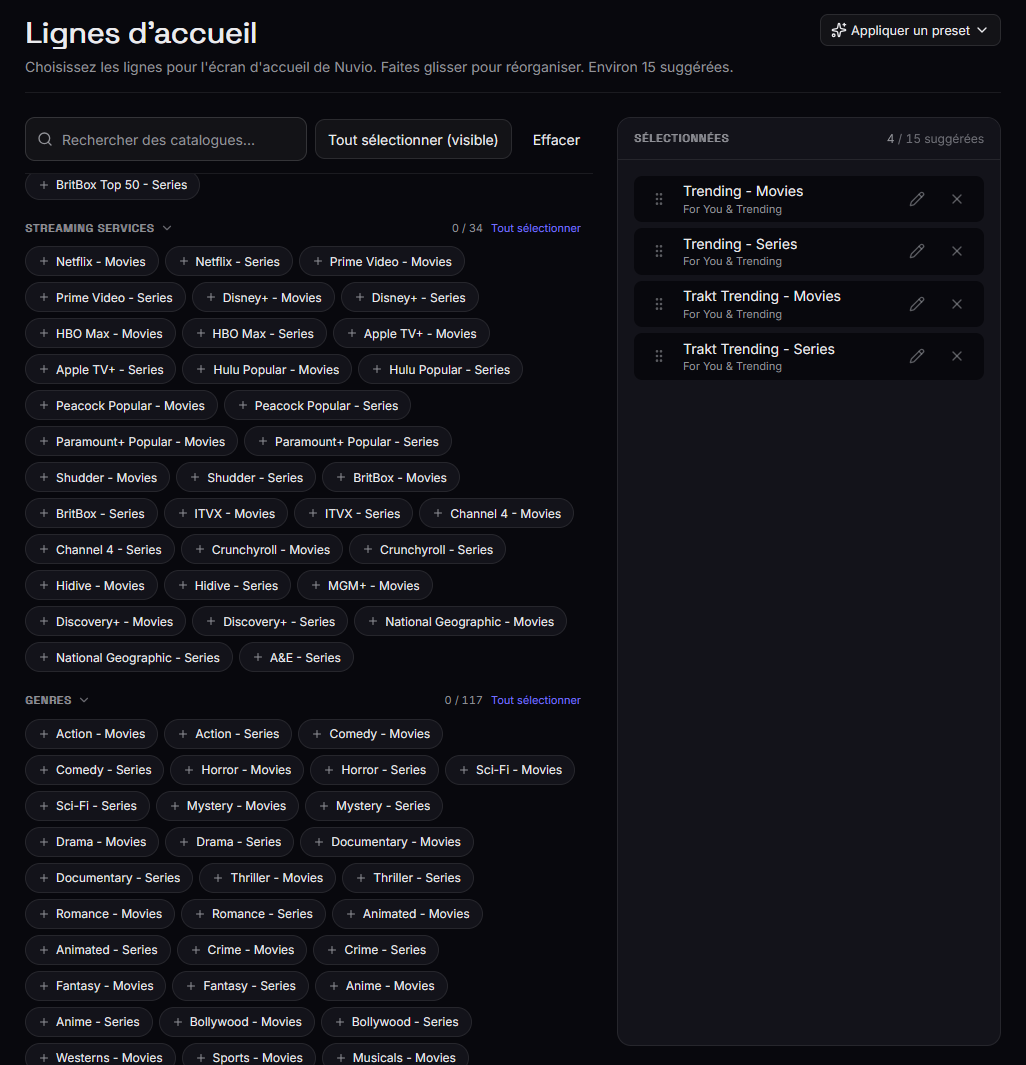Remove Trending - Series from selected

pos(957,251)
